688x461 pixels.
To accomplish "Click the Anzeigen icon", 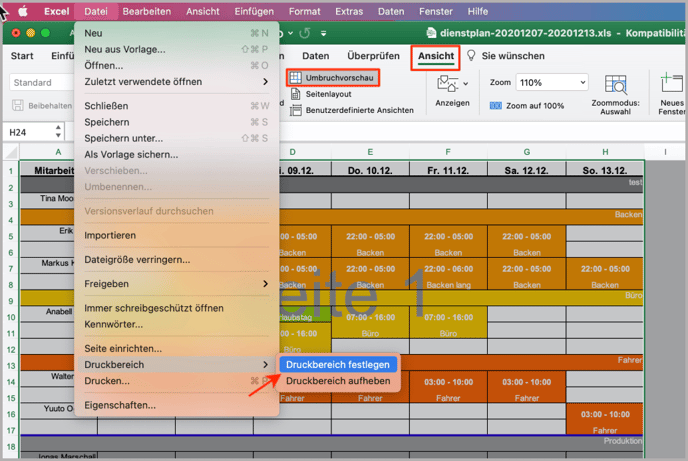I will pos(447,83).
